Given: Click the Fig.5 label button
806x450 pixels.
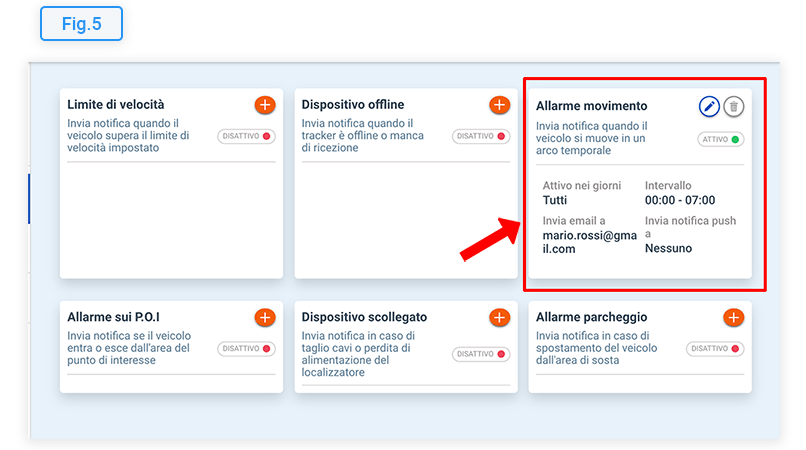Looking at the screenshot, I should (x=81, y=24).
